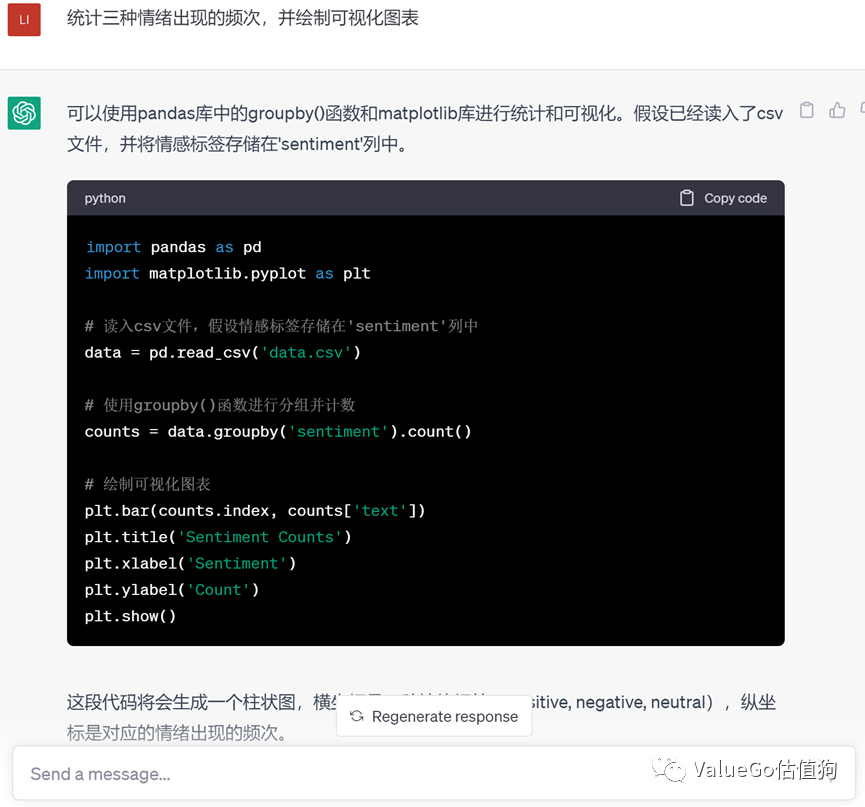Screen dimensions: 865x807
Task: Give the response a thumbs up
Action: pyautogui.click(x=837, y=111)
